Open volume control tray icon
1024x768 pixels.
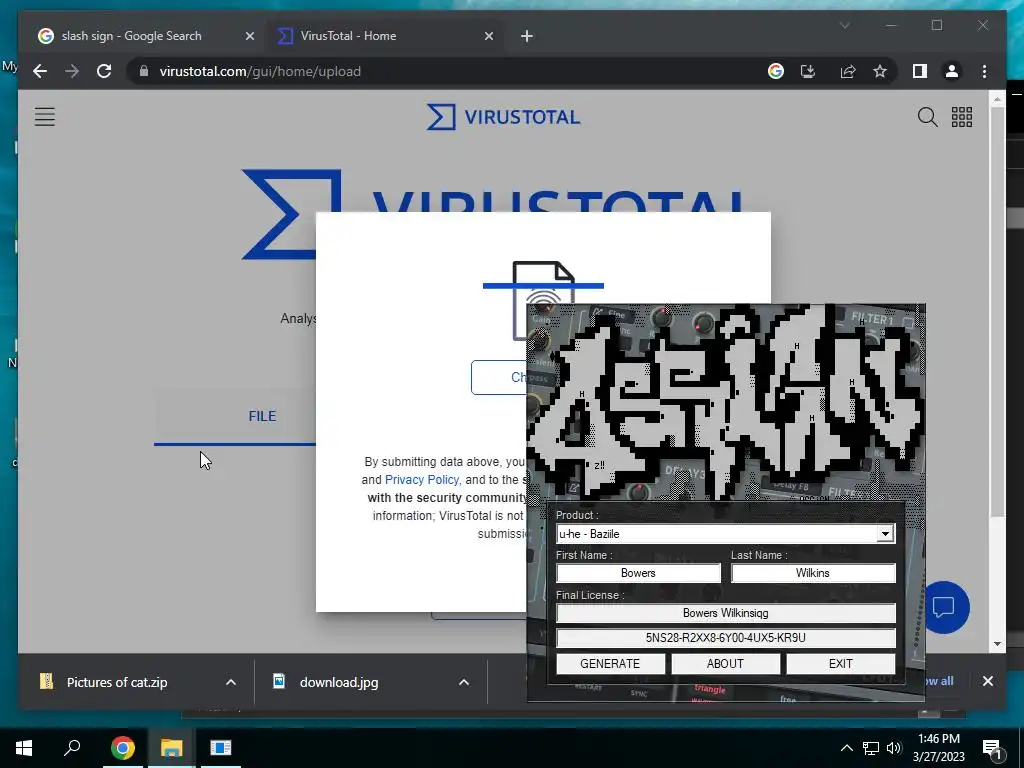tap(894, 748)
